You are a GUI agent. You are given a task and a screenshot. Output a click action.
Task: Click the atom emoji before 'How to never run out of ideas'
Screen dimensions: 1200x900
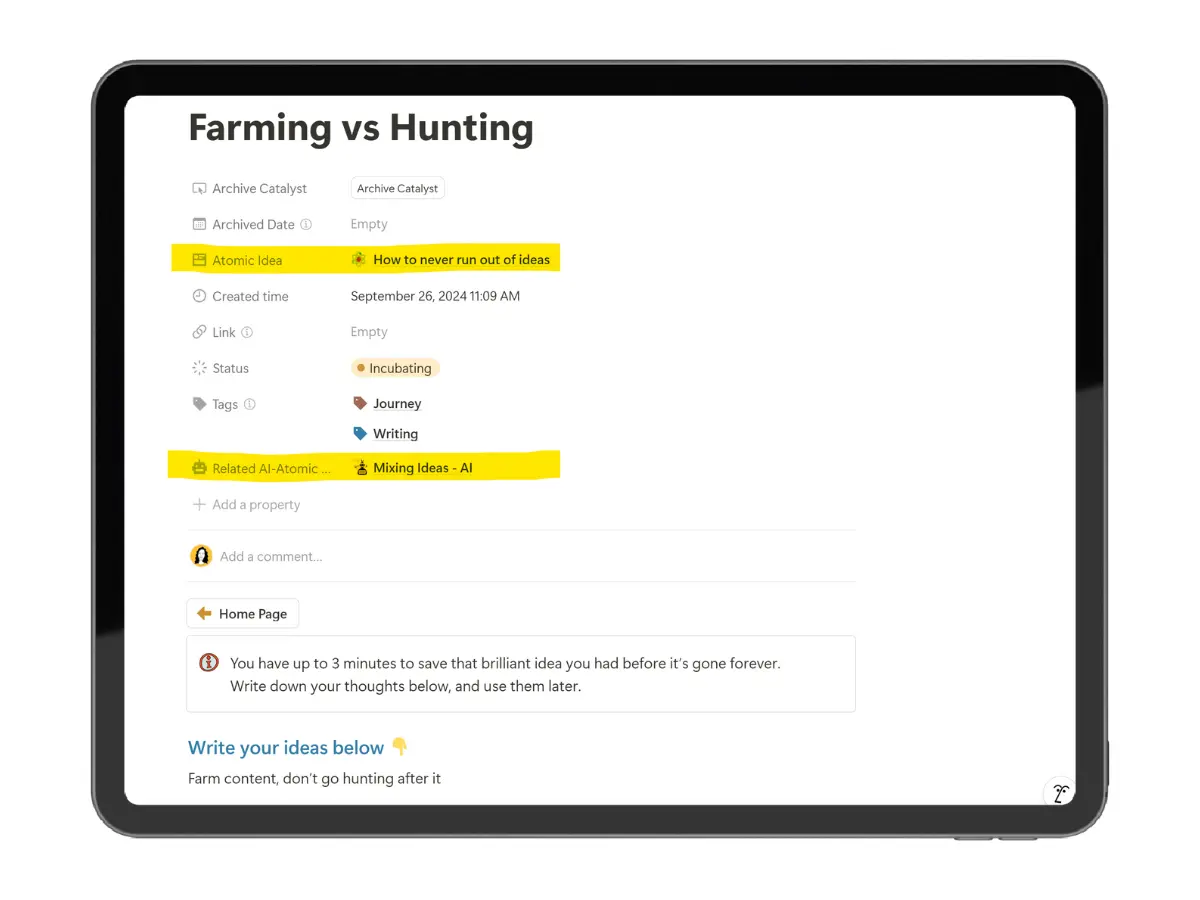pos(358,259)
